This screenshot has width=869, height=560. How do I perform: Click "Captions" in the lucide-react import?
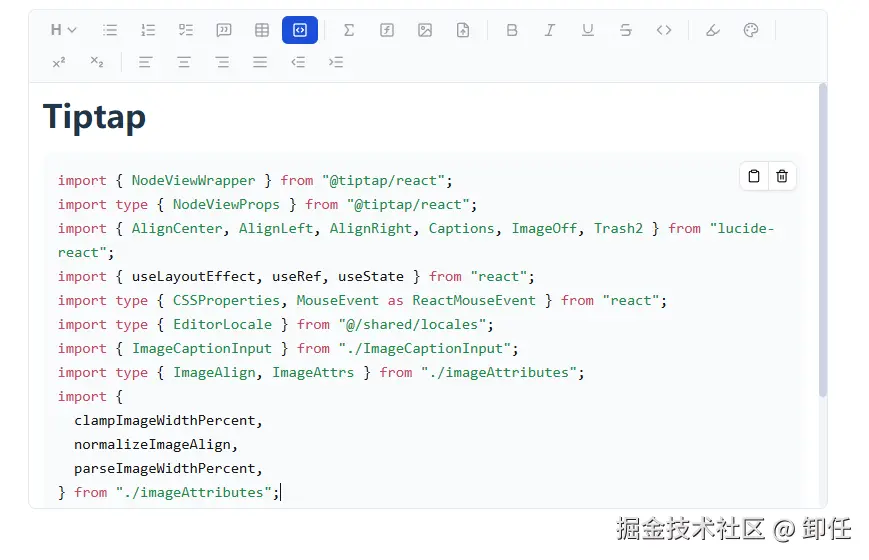[x=461, y=228]
